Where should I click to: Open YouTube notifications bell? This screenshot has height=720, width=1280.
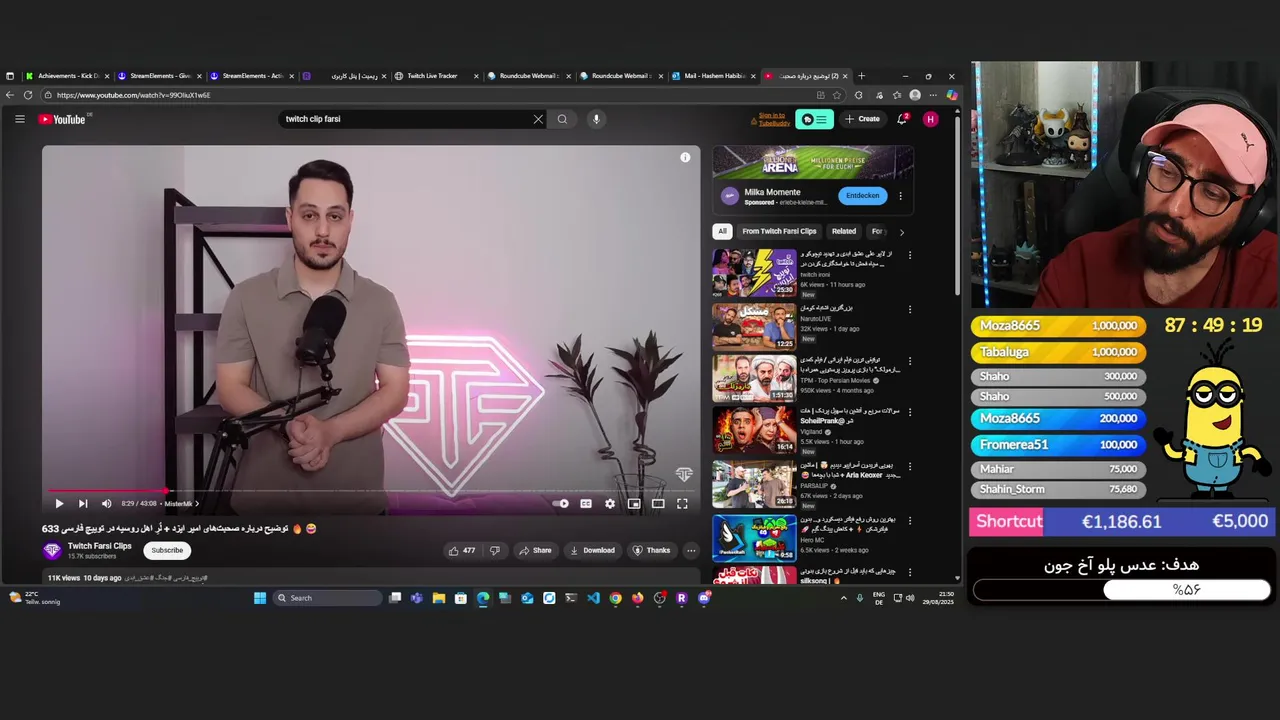(x=902, y=119)
